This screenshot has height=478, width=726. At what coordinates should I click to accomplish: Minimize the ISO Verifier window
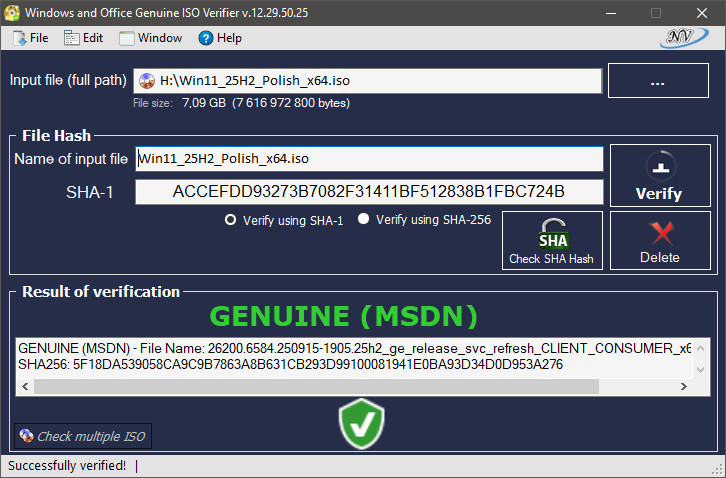[x=611, y=13]
